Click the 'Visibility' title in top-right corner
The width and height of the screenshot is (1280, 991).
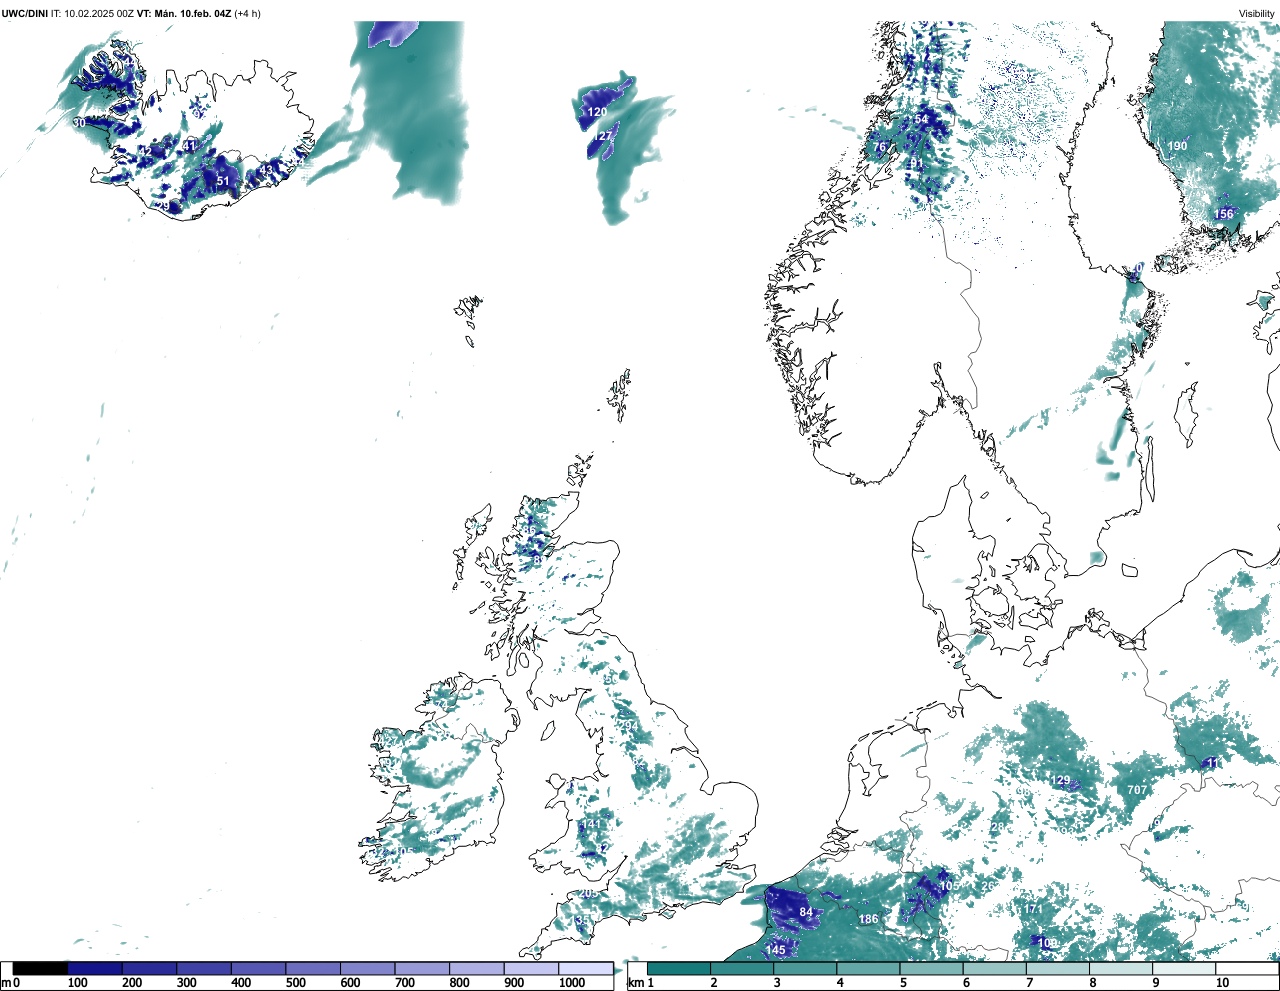(x=1257, y=14)
